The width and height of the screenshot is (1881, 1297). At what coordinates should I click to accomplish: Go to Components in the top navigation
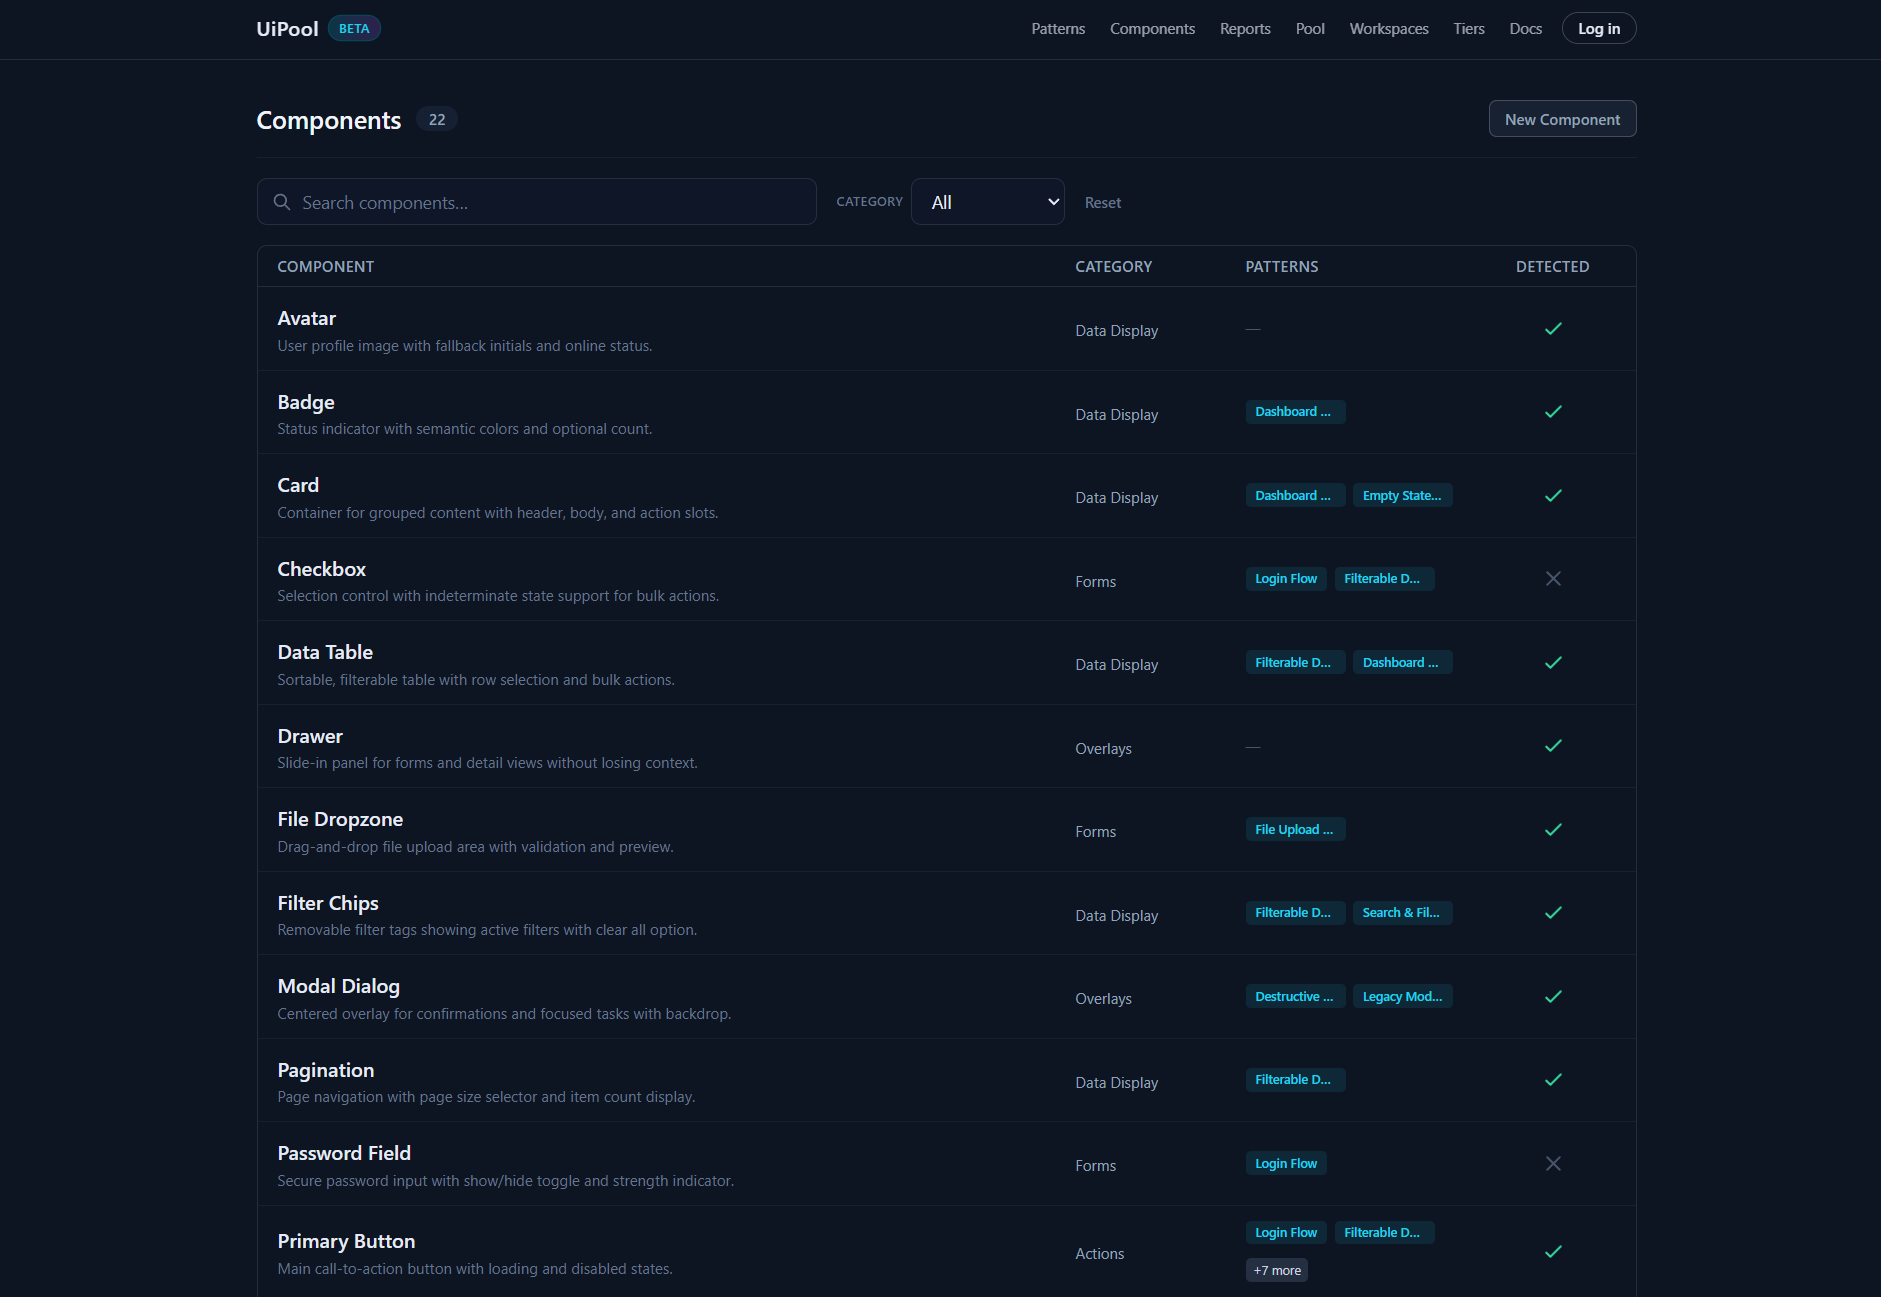(x=1152, y=29)
